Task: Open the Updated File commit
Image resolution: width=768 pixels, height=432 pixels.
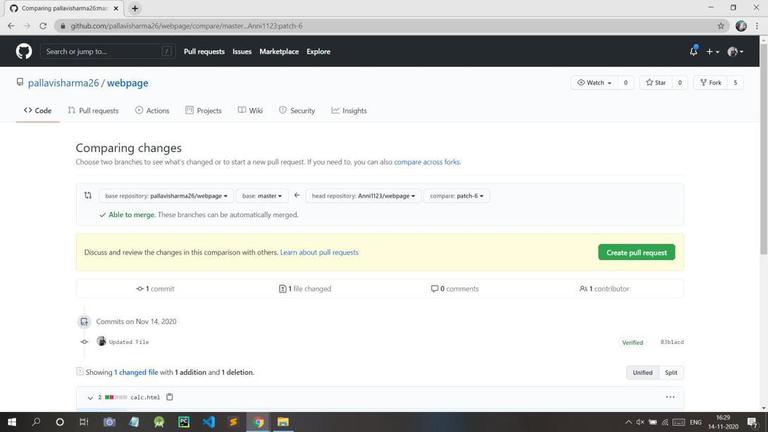Action: point(129,342)
